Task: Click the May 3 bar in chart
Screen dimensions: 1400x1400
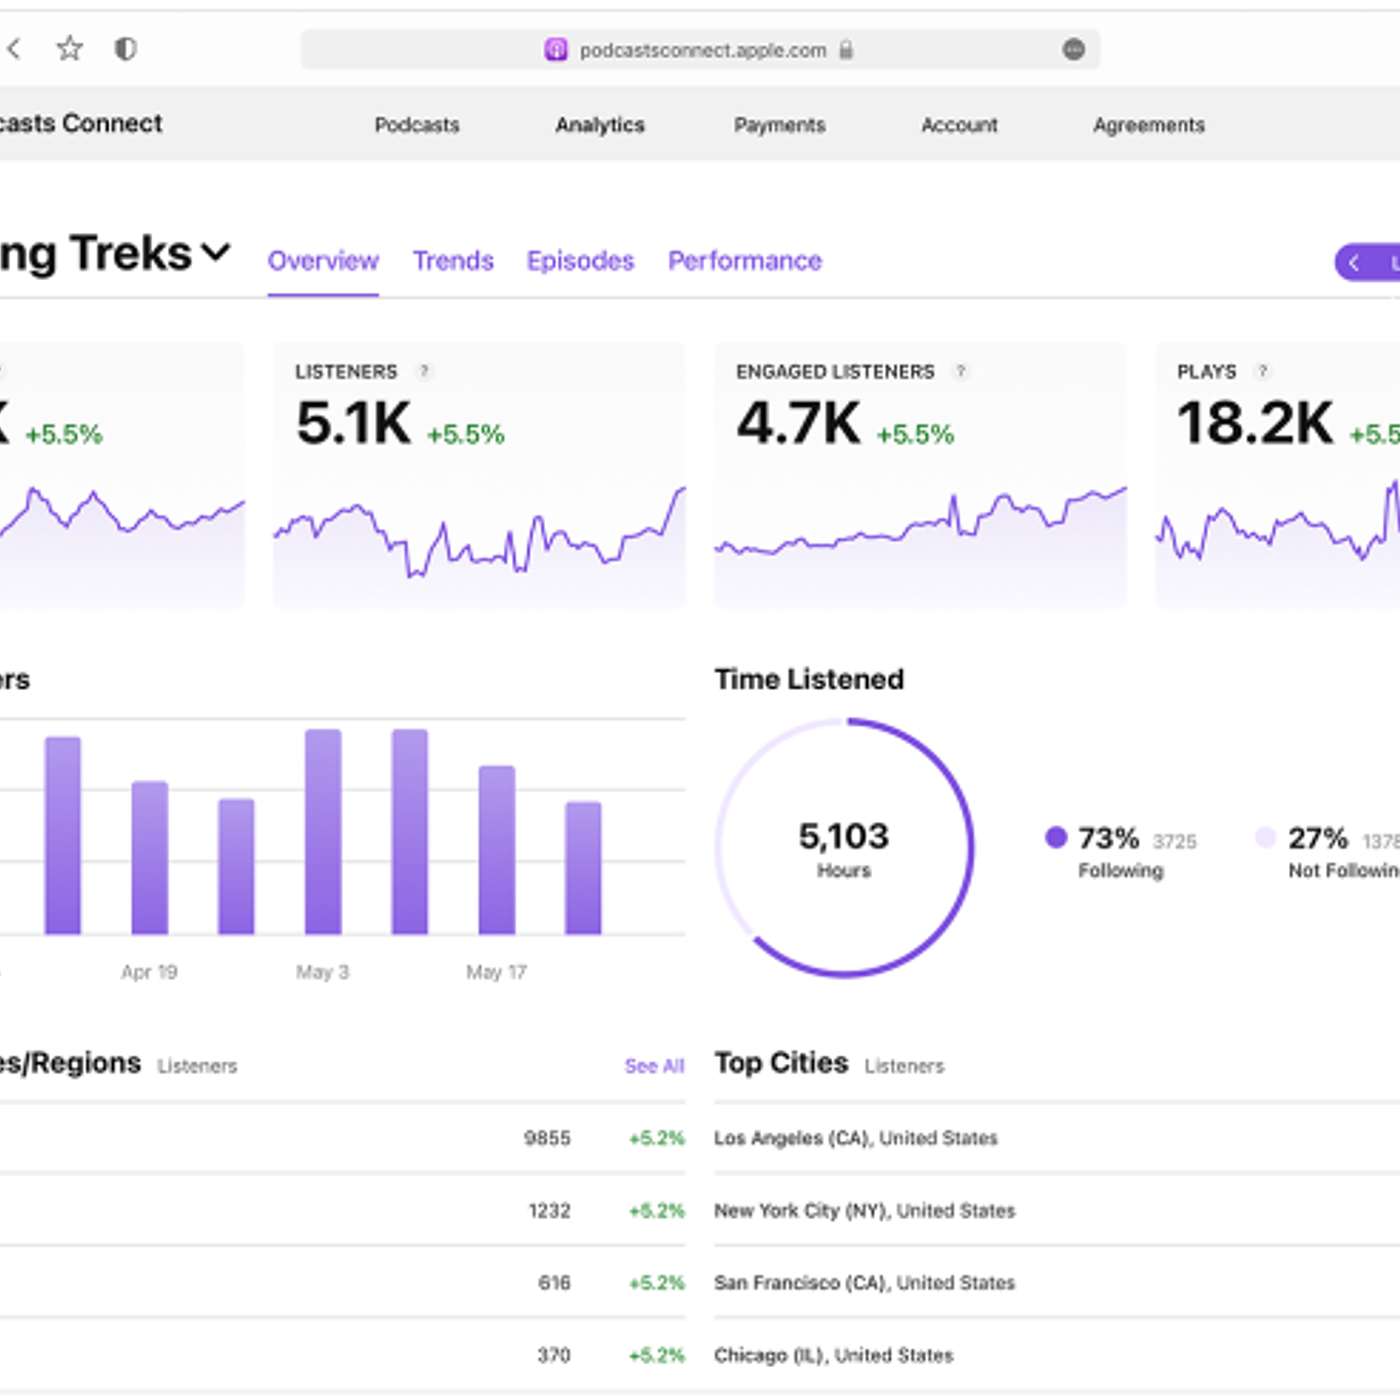Action: tap(323, 832)
